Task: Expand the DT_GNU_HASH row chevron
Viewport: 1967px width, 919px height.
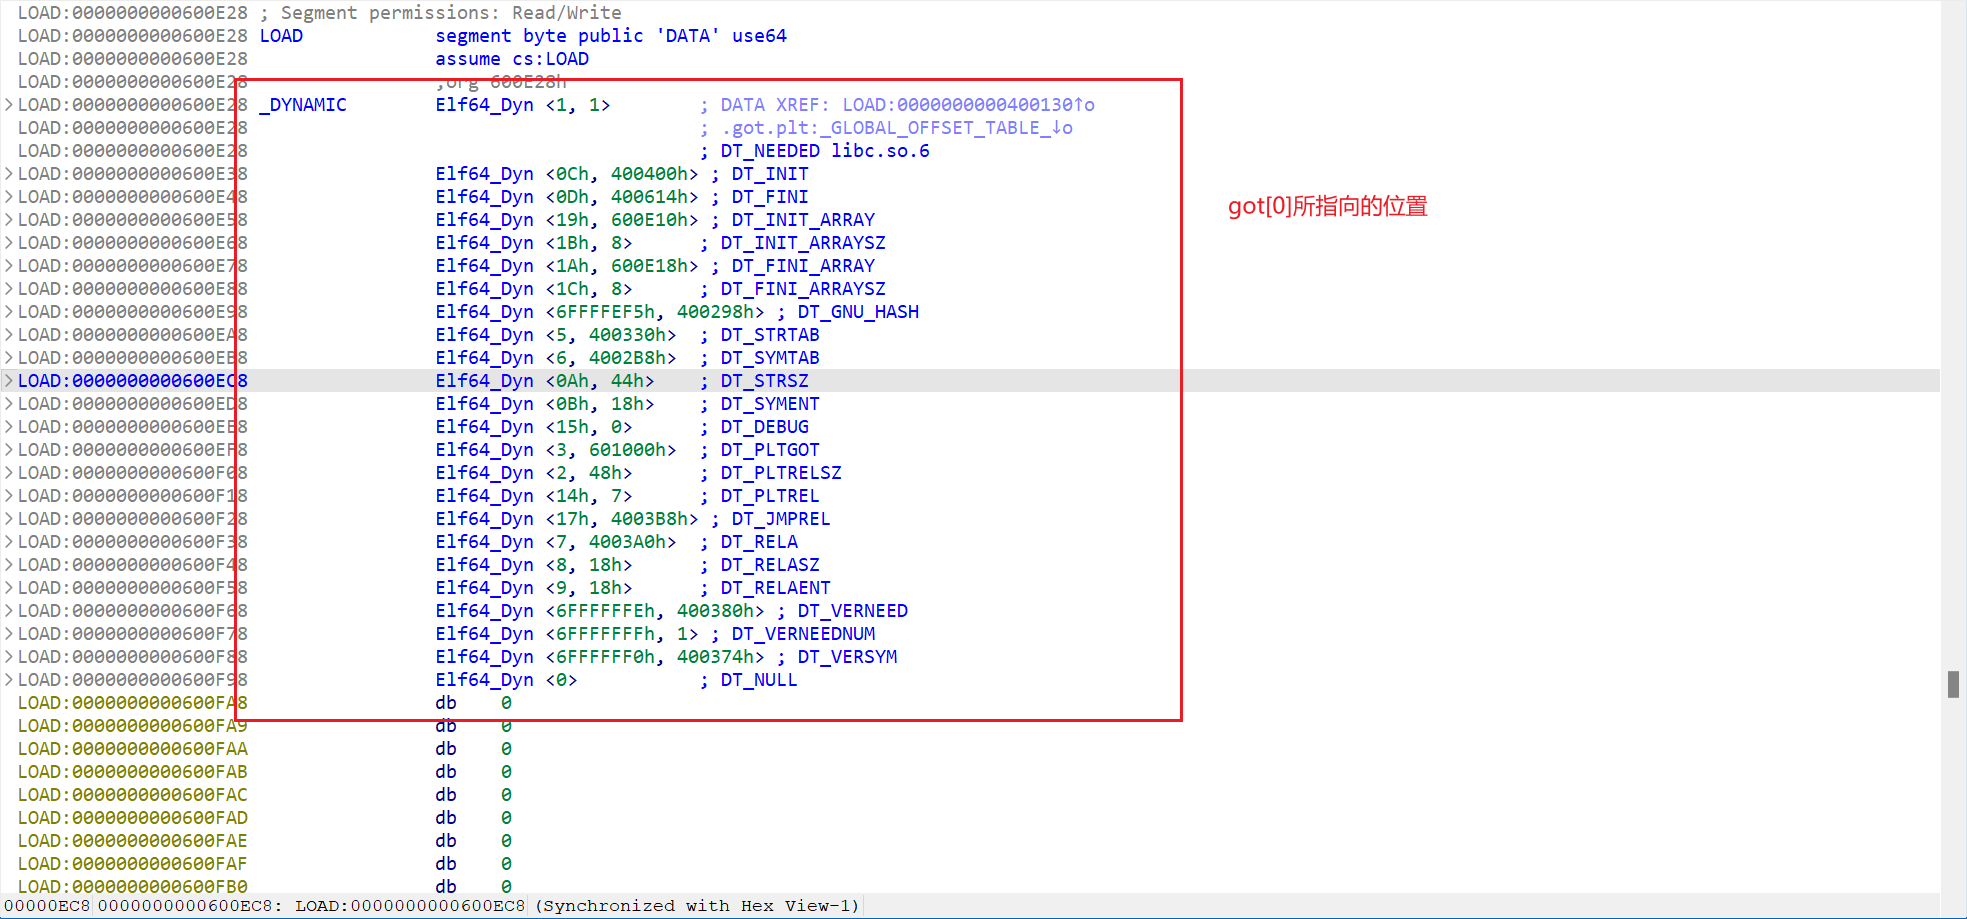Action: click(9, 312)
